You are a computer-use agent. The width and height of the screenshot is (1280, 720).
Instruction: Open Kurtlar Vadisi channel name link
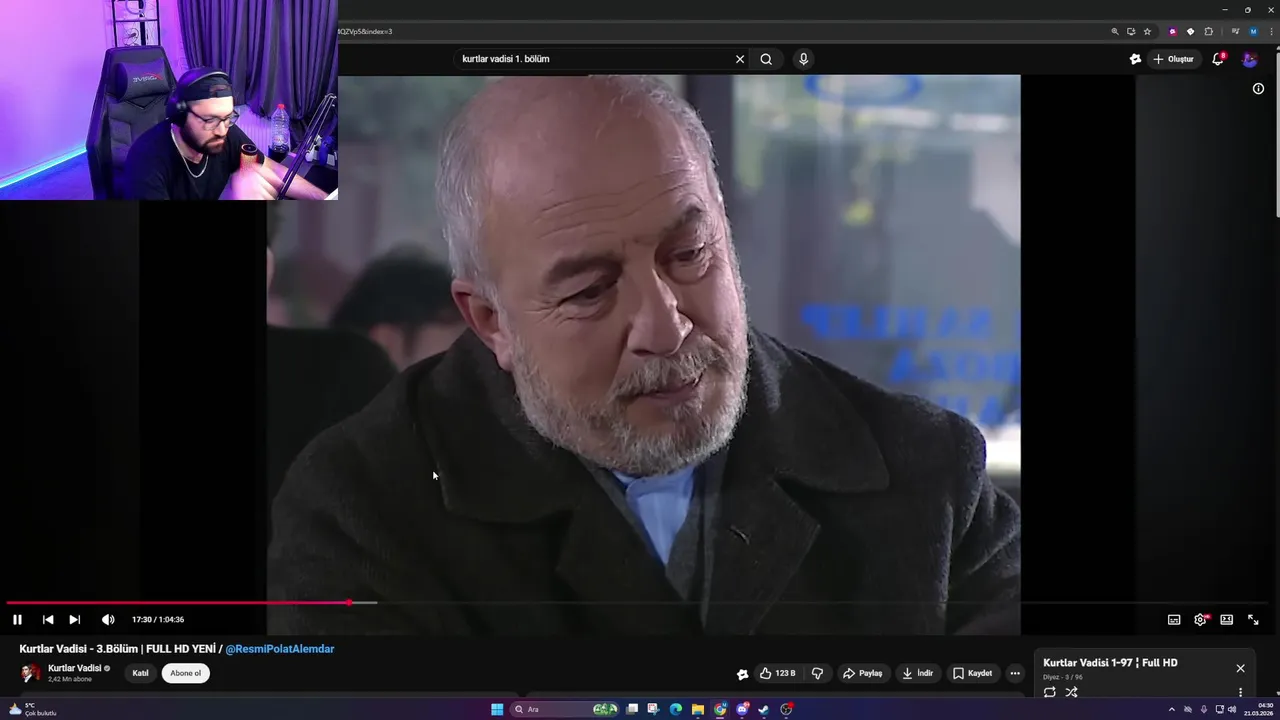pos(75,668)
